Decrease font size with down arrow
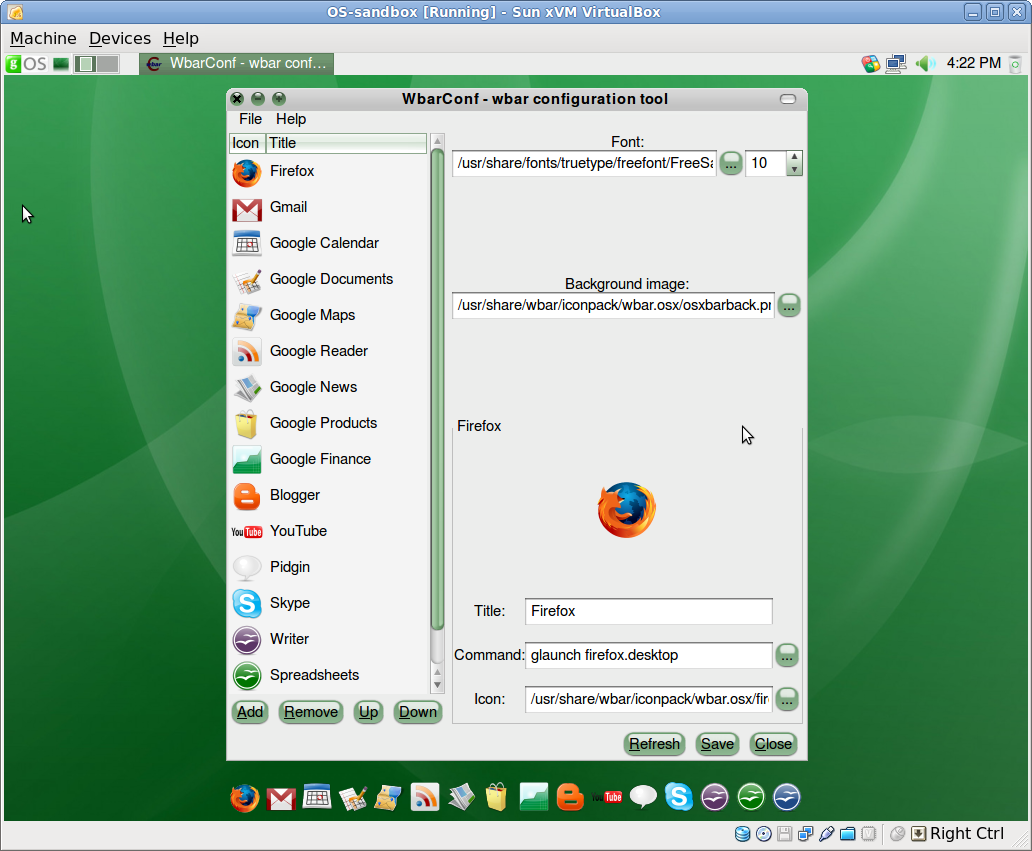Image resolution: width=1032 pixels, height=851 pixels. pos(794,170)
